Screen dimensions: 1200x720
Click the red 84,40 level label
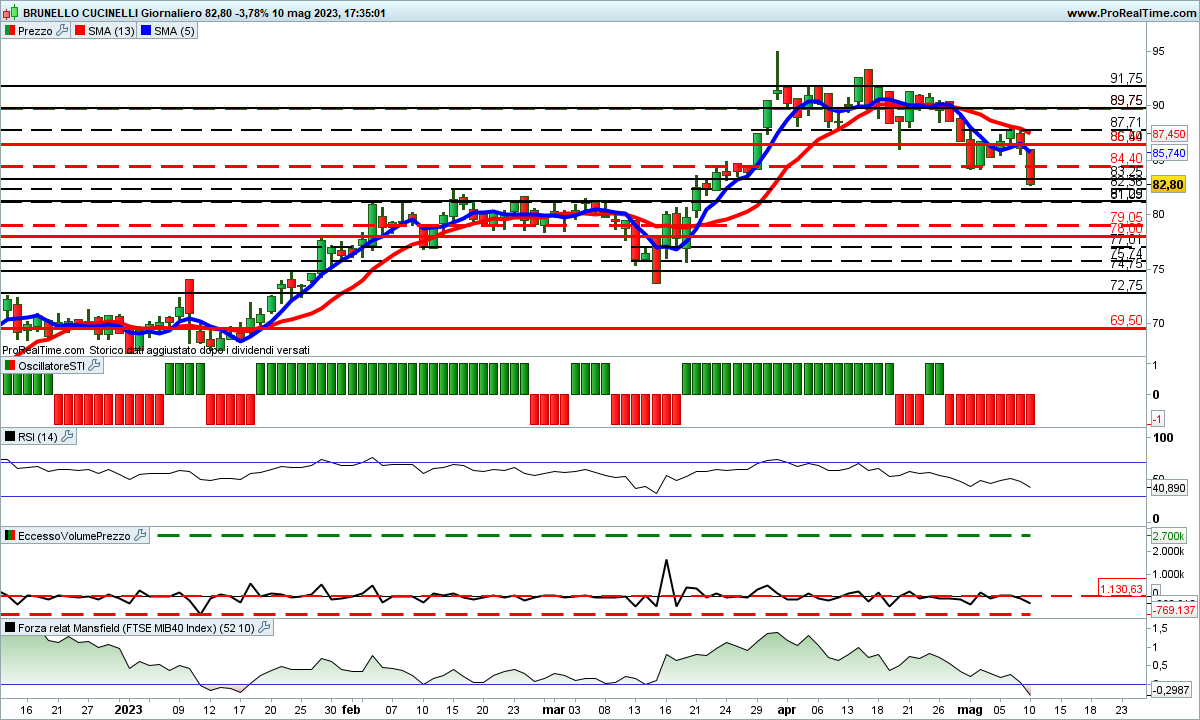(x=1126, y=158)
